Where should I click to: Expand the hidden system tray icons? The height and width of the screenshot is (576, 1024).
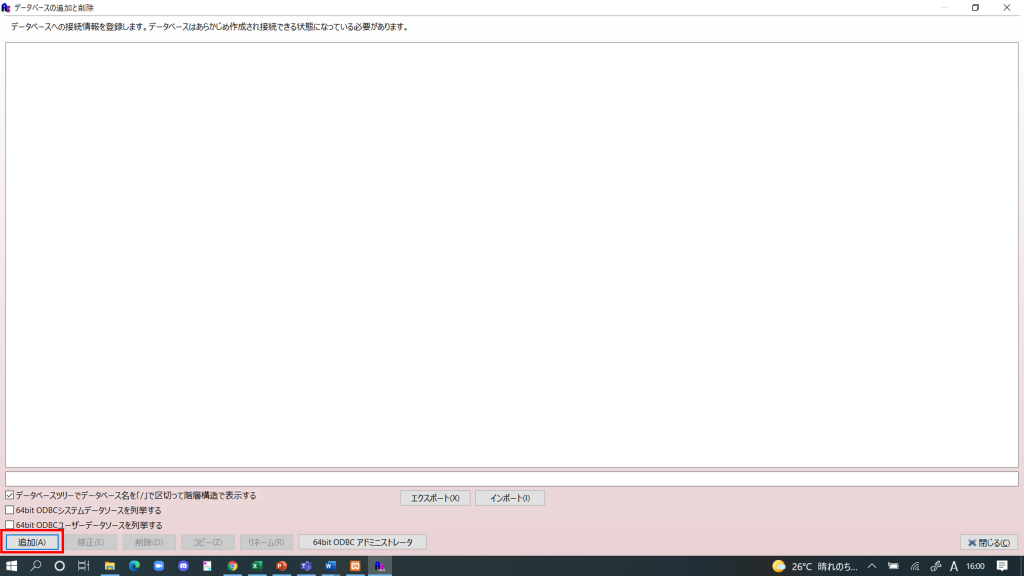872,566
